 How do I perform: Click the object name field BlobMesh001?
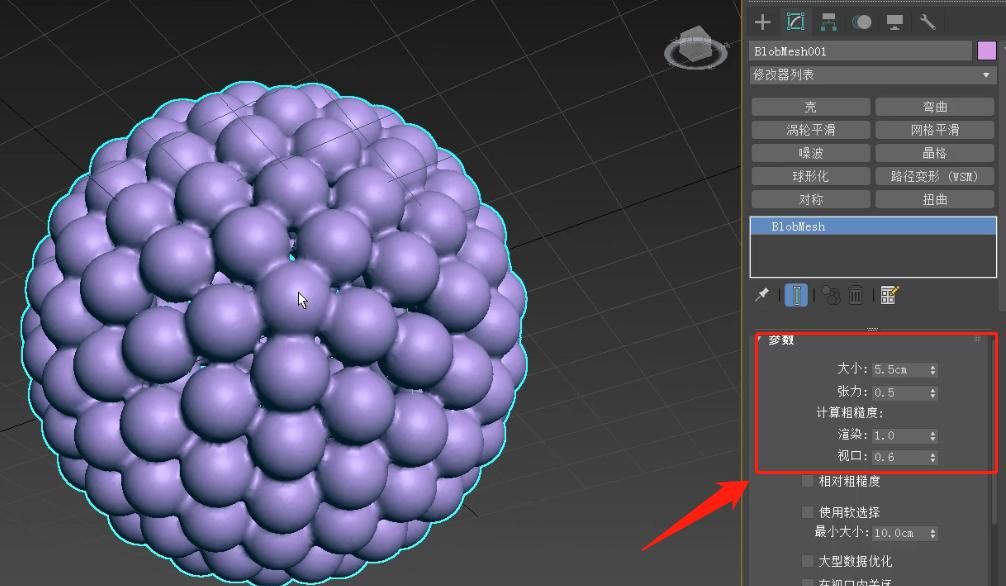point(861,51)
